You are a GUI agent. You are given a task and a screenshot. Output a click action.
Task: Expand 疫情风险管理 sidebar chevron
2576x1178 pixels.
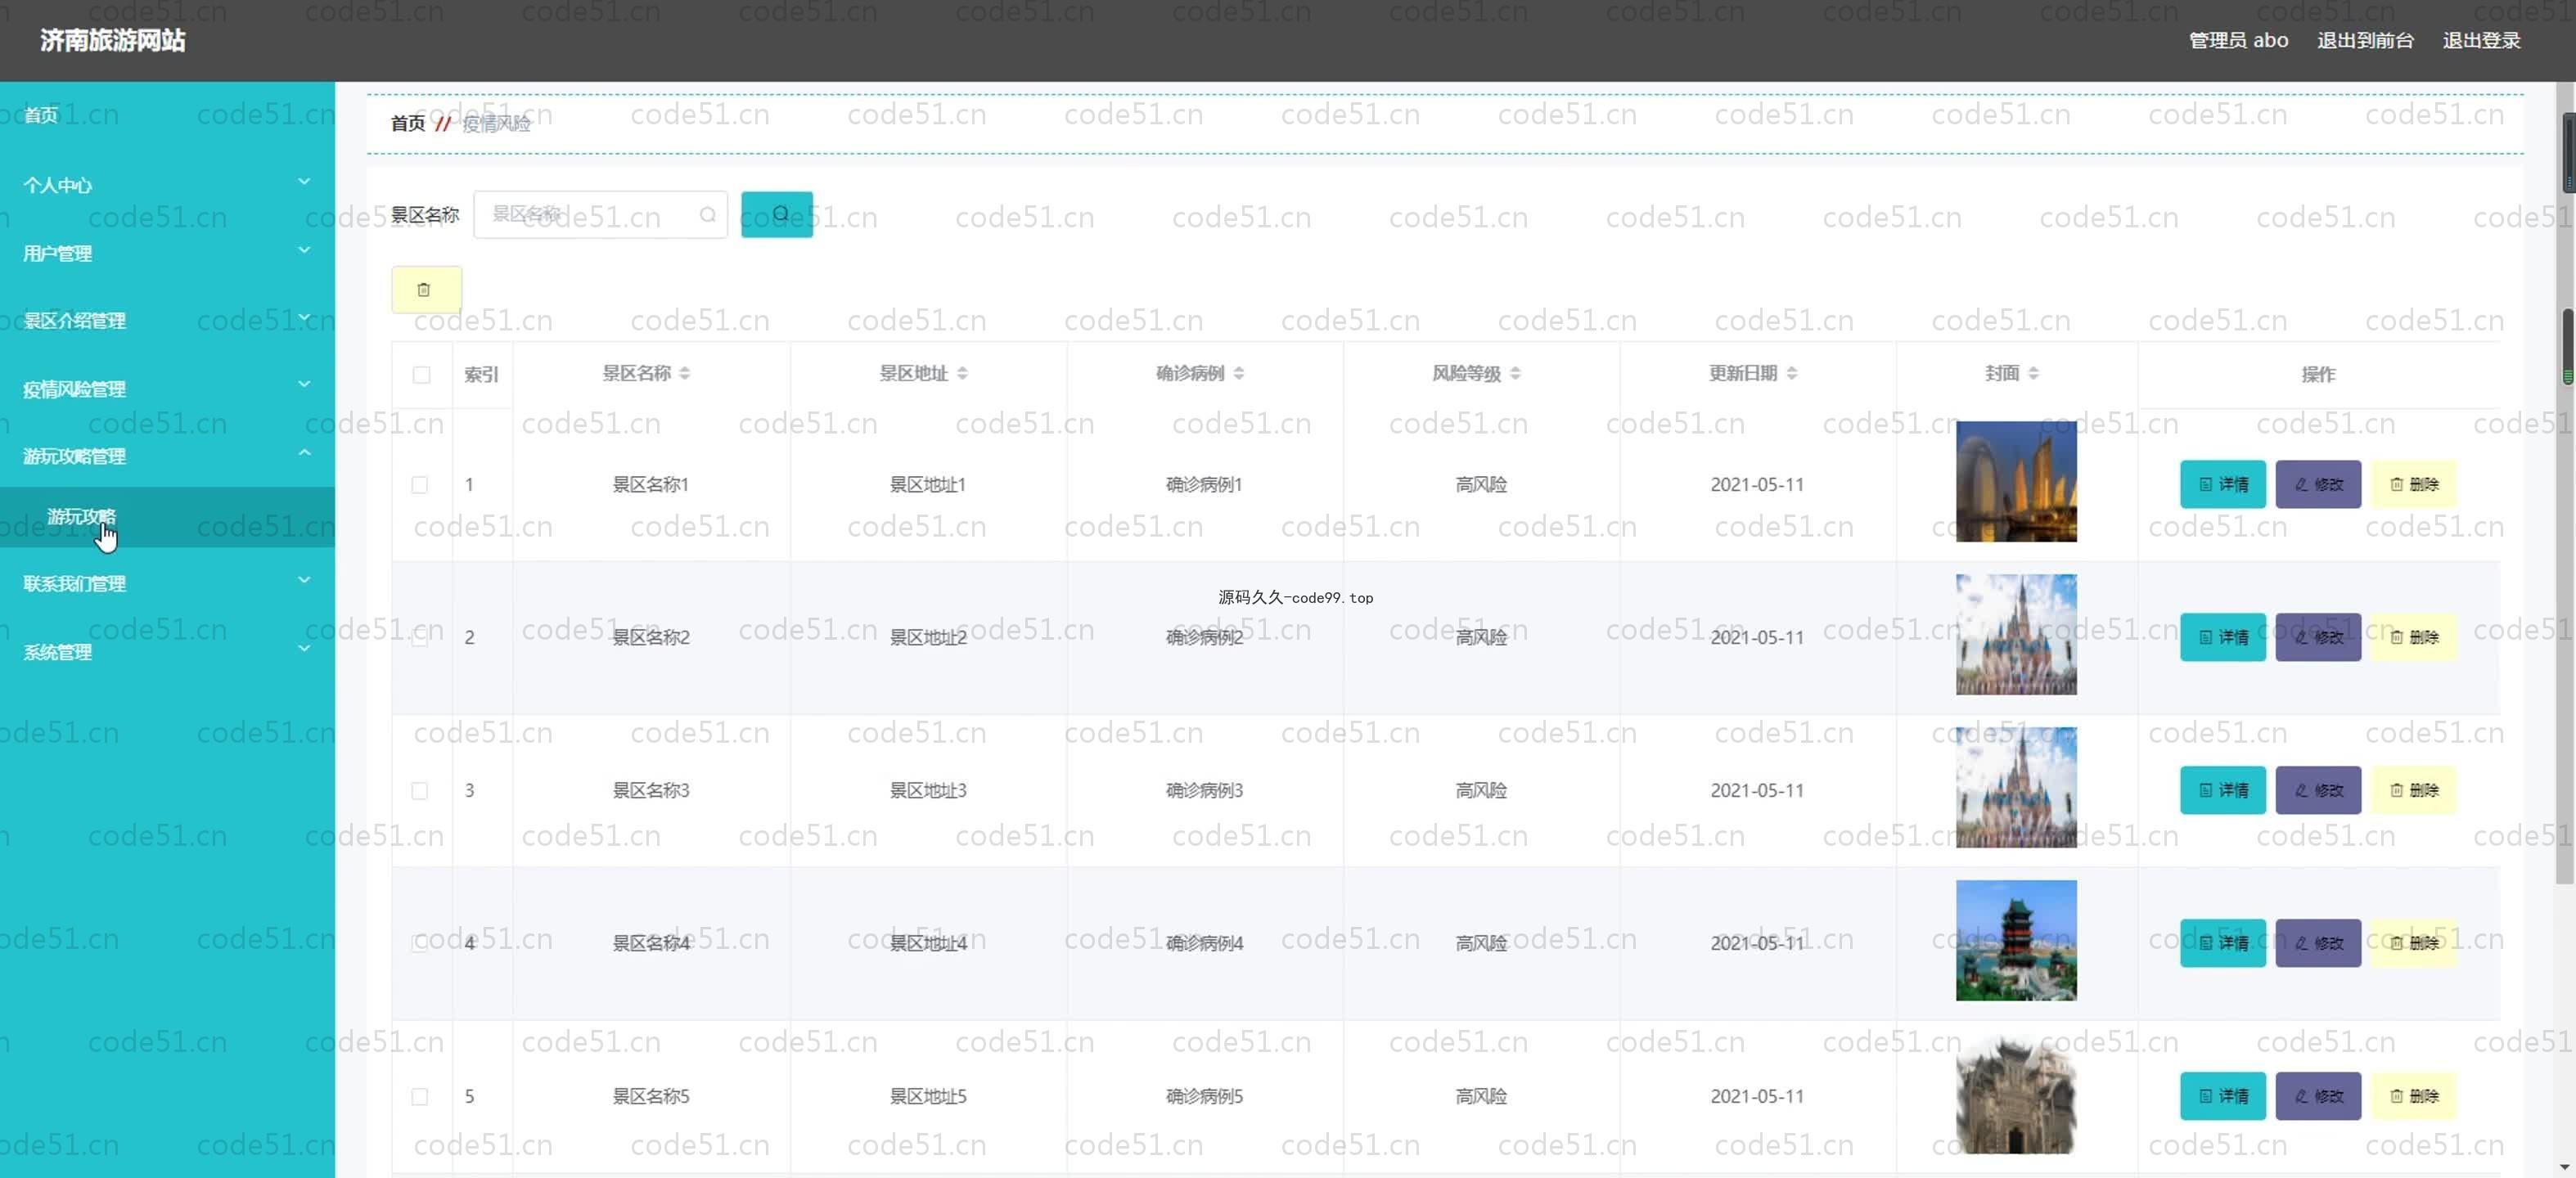coord(304,385)
